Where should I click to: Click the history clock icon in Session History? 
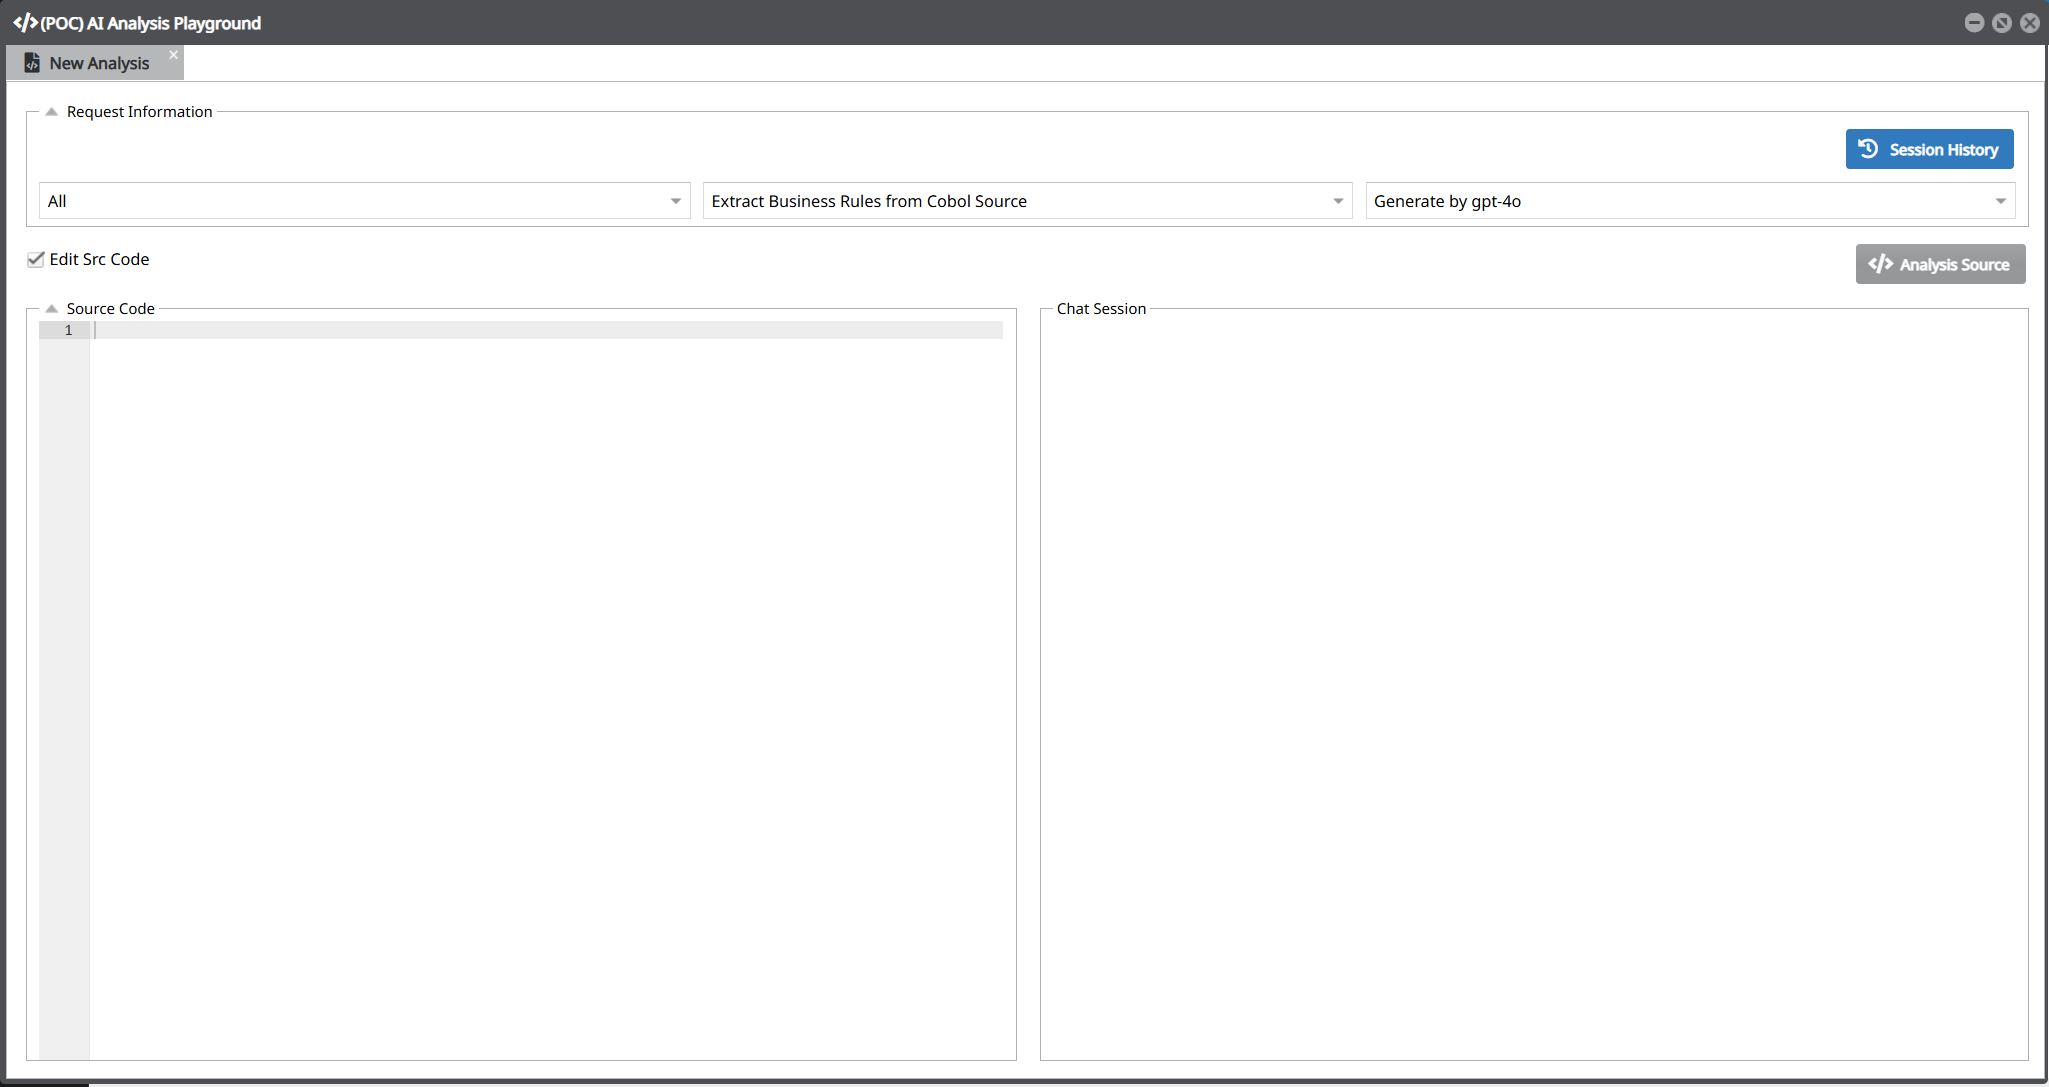tap(1868, 149)
